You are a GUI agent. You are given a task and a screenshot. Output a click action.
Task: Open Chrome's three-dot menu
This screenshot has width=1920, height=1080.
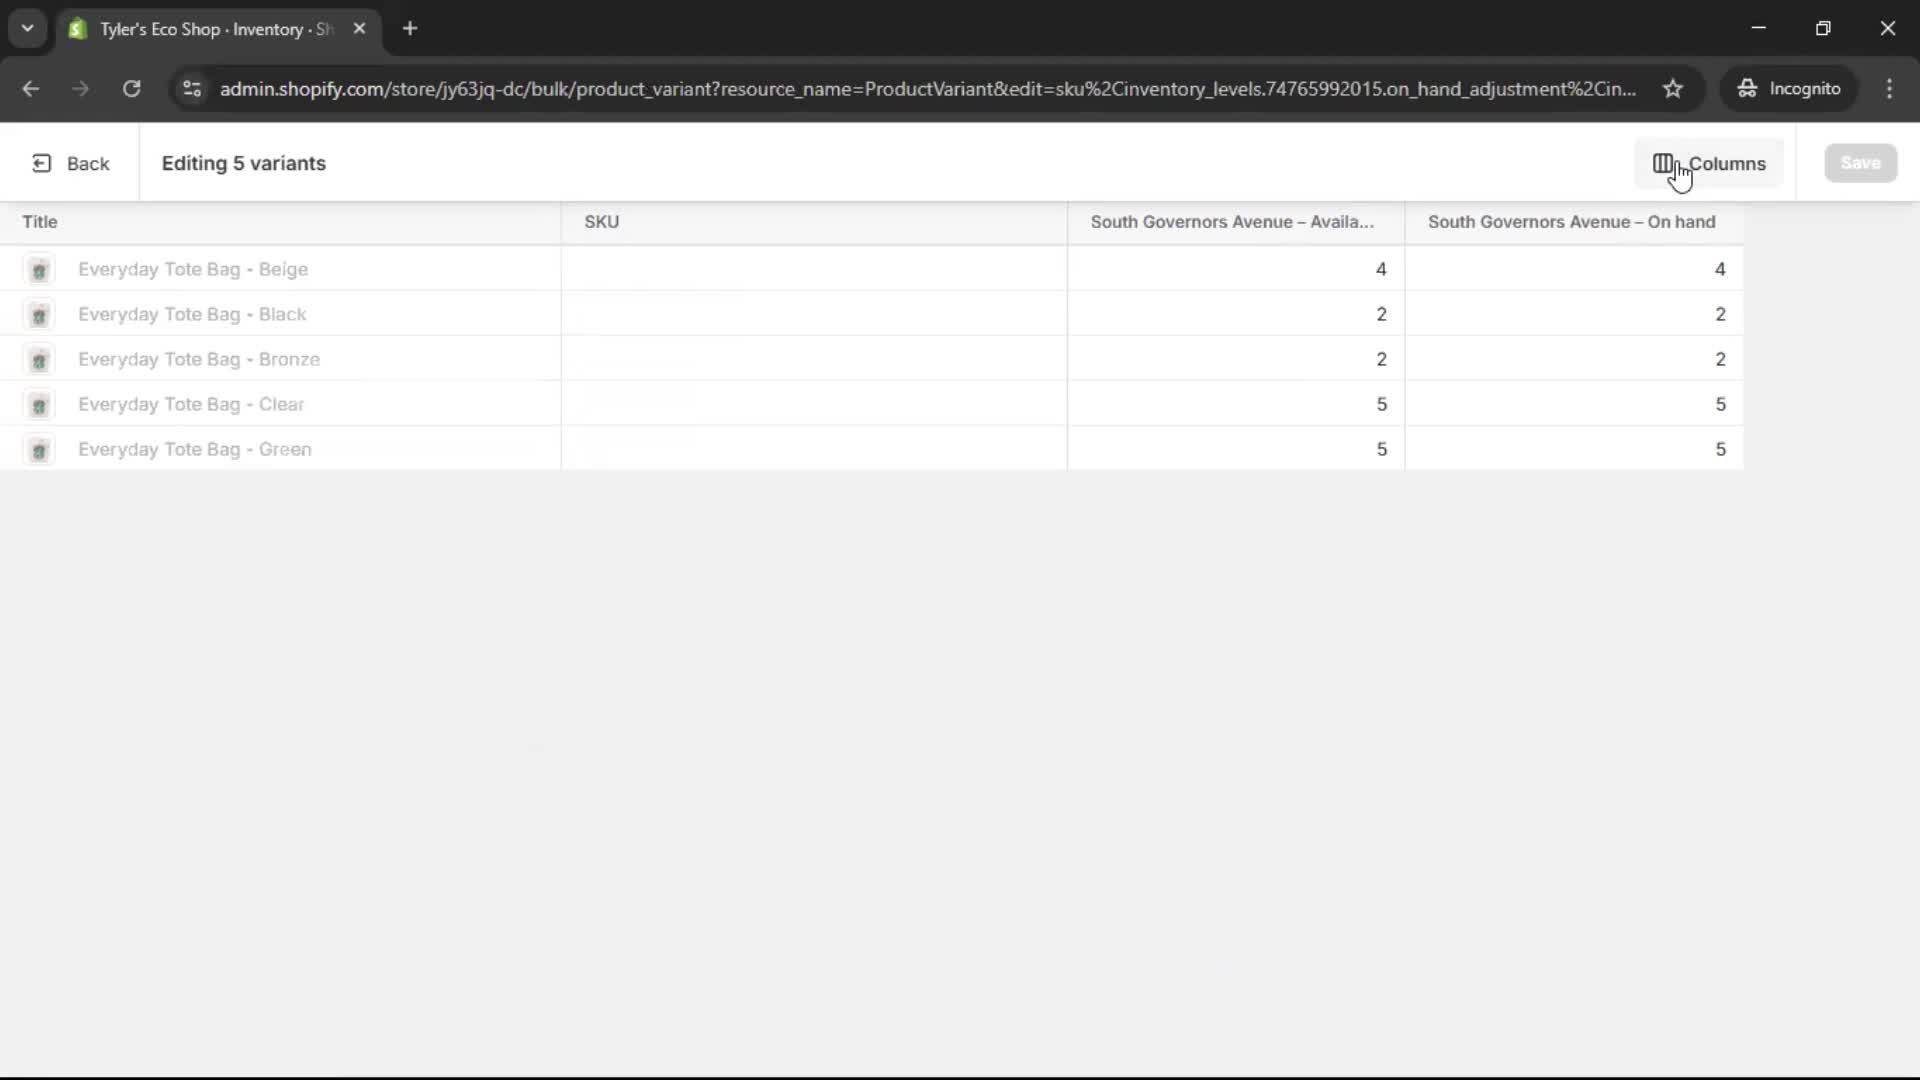(x=1890, y=89)
